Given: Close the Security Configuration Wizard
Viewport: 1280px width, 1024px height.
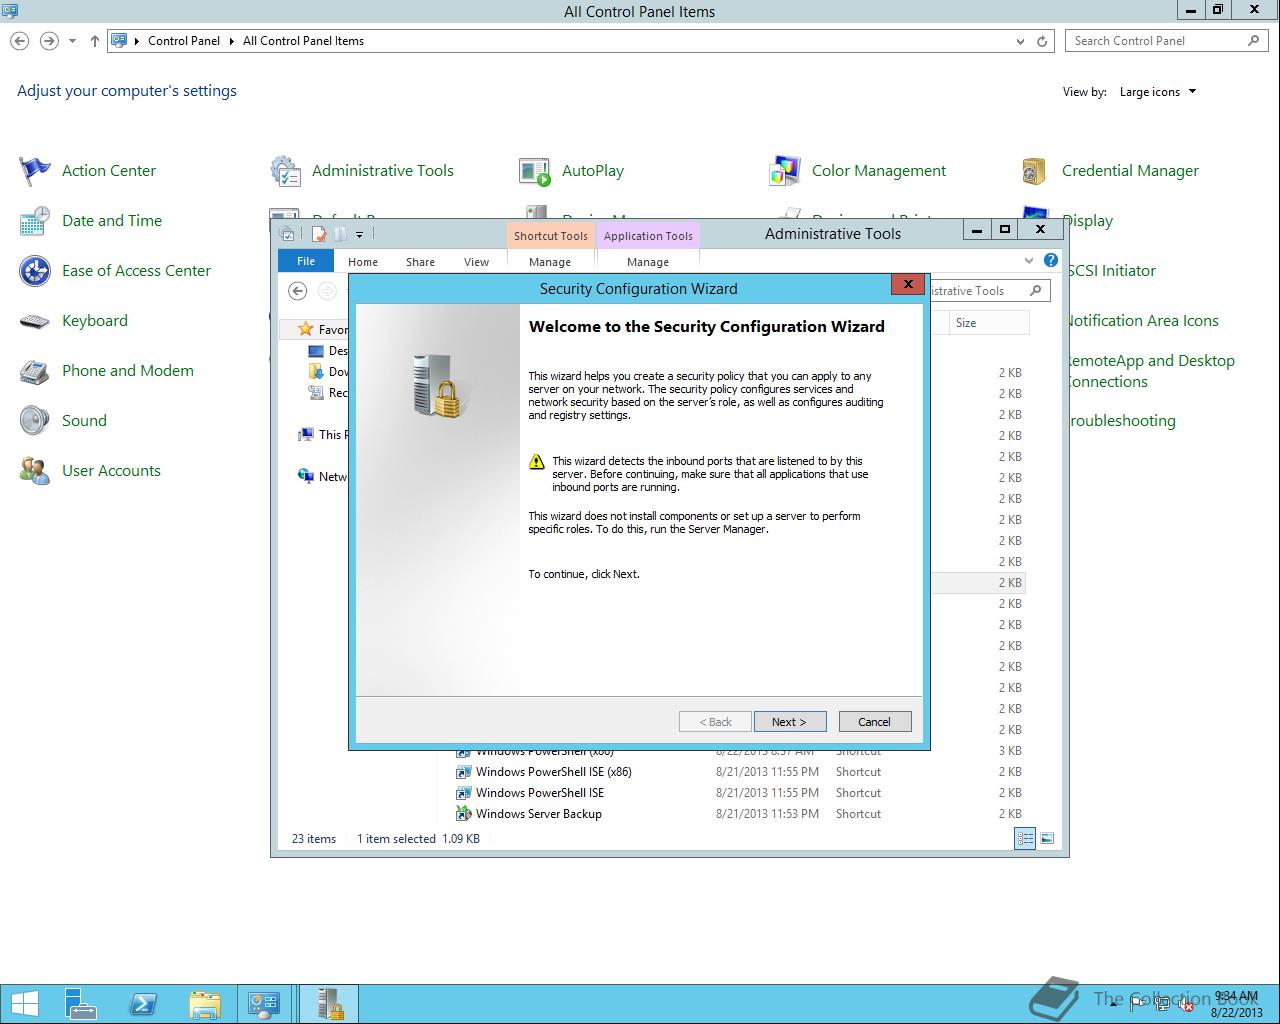Looking at the screenshot, I should [907, 284].
